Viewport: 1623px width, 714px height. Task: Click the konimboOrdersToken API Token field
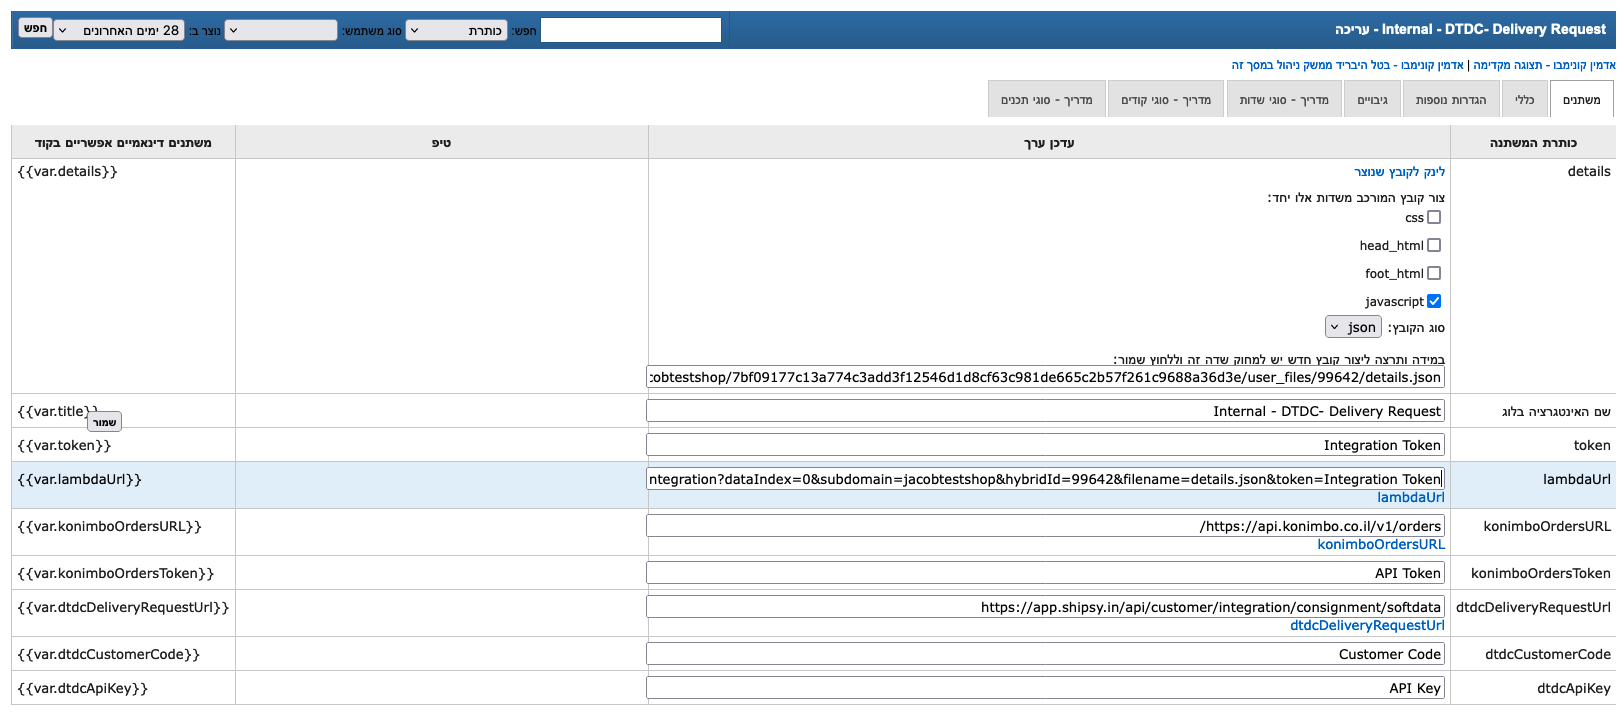1045,573
